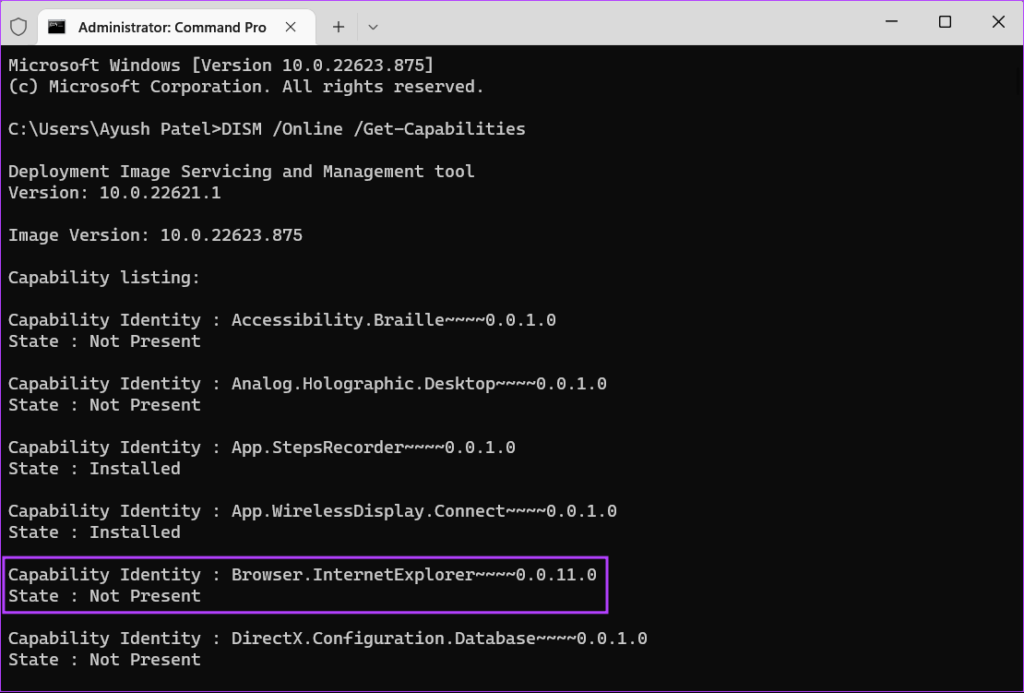Click the Image Version 10.0.22623.875 line
The image size is (1024, 693).
pos(155,235)
